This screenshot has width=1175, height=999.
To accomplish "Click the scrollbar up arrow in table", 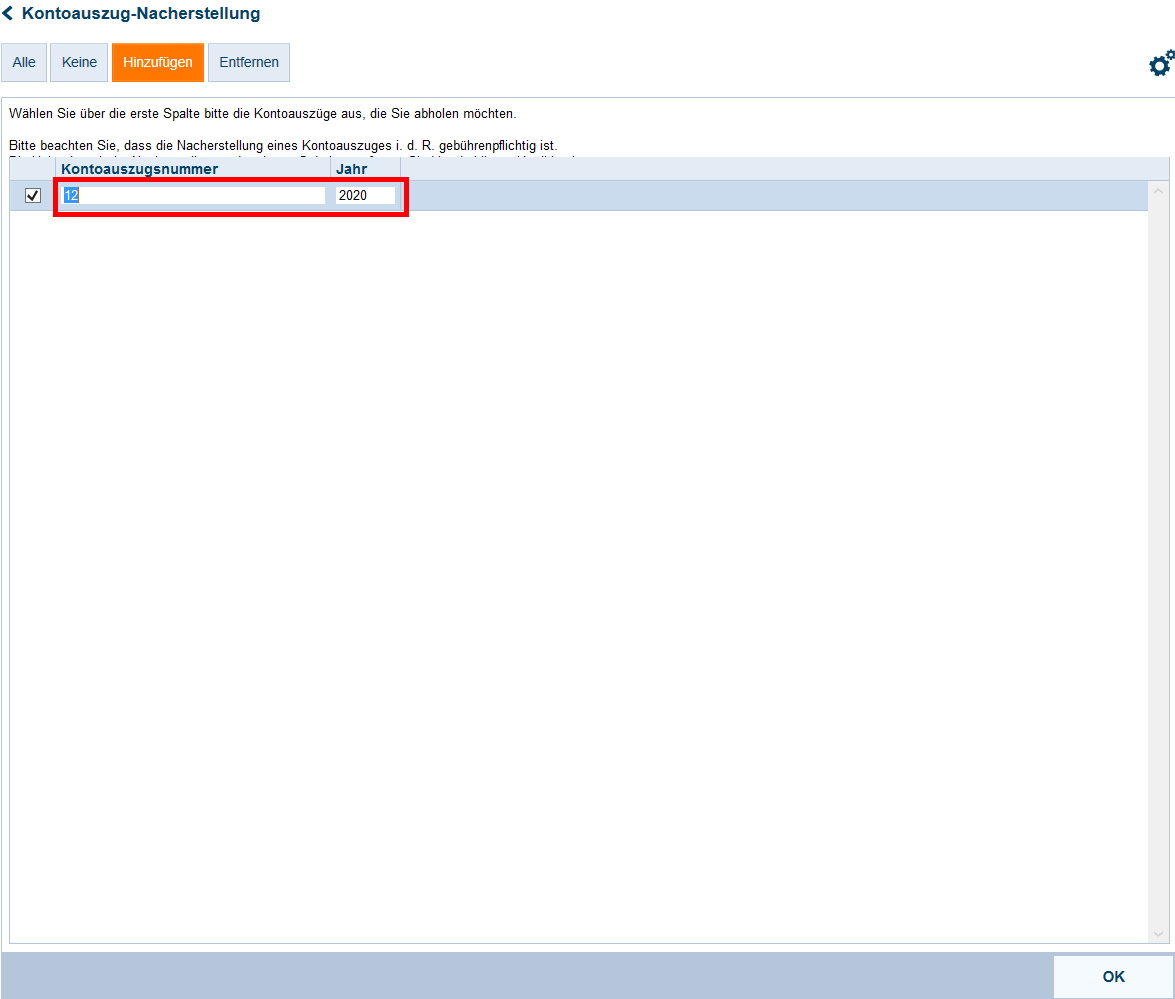I will tap(1158, 190).
